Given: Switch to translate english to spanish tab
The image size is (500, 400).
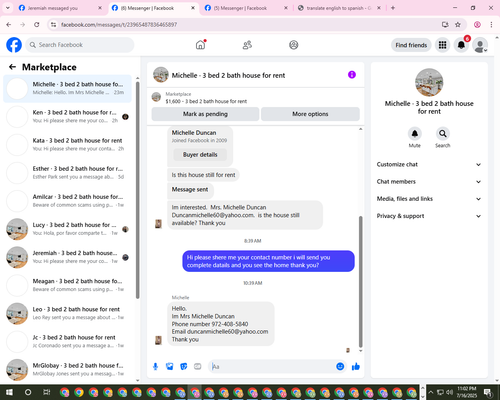Looking at the screenshot, I should [338, 8].
